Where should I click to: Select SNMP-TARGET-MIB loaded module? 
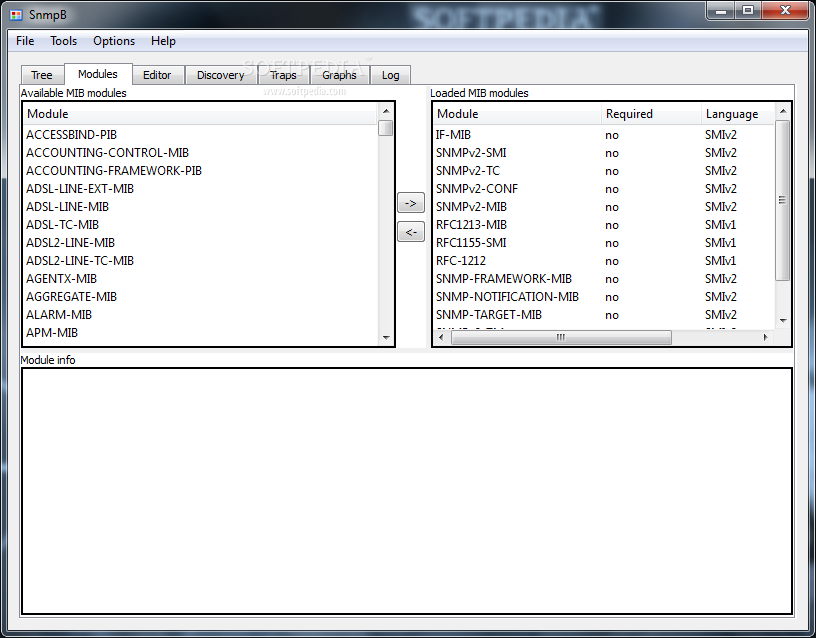click(489, 315)
